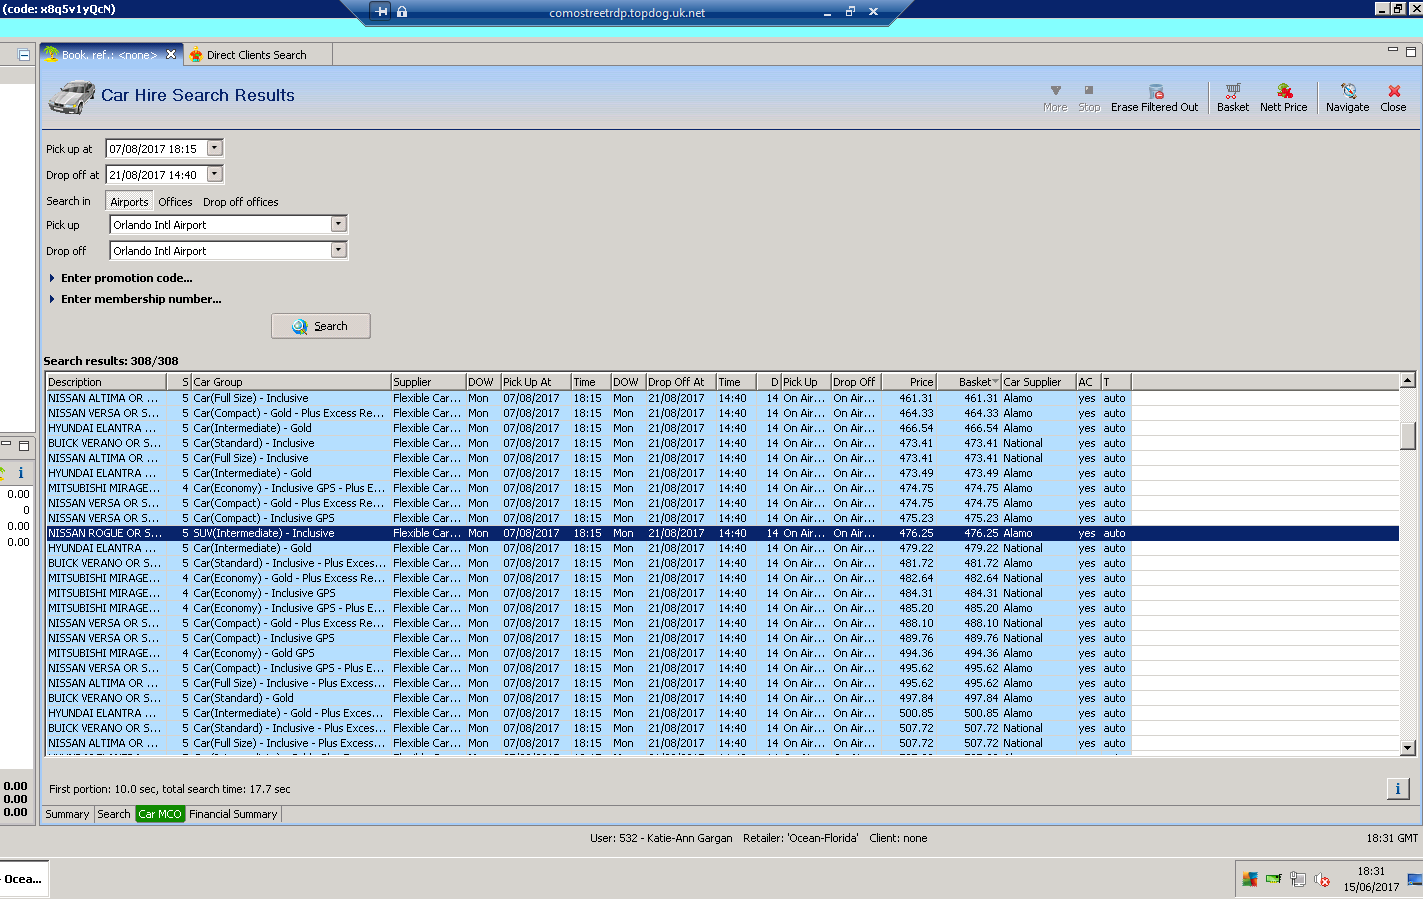This screenshot has height=899, width=1423.
Task: Switch to Direct Clients Search tab
Action: click(x=256, y=55)
